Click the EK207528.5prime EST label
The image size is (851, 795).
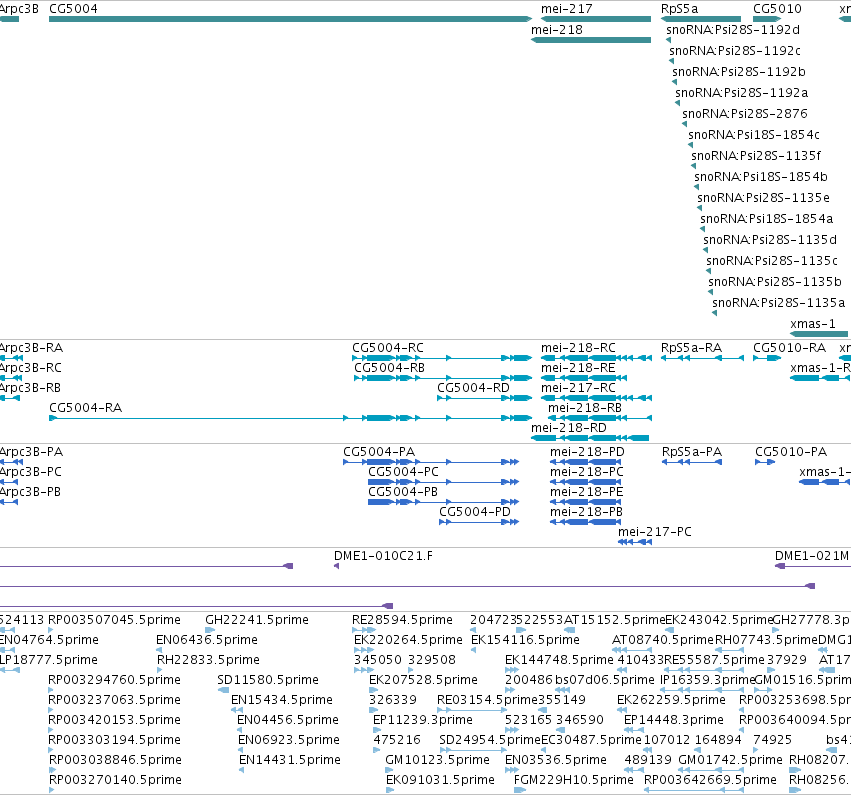click(423, 680)
